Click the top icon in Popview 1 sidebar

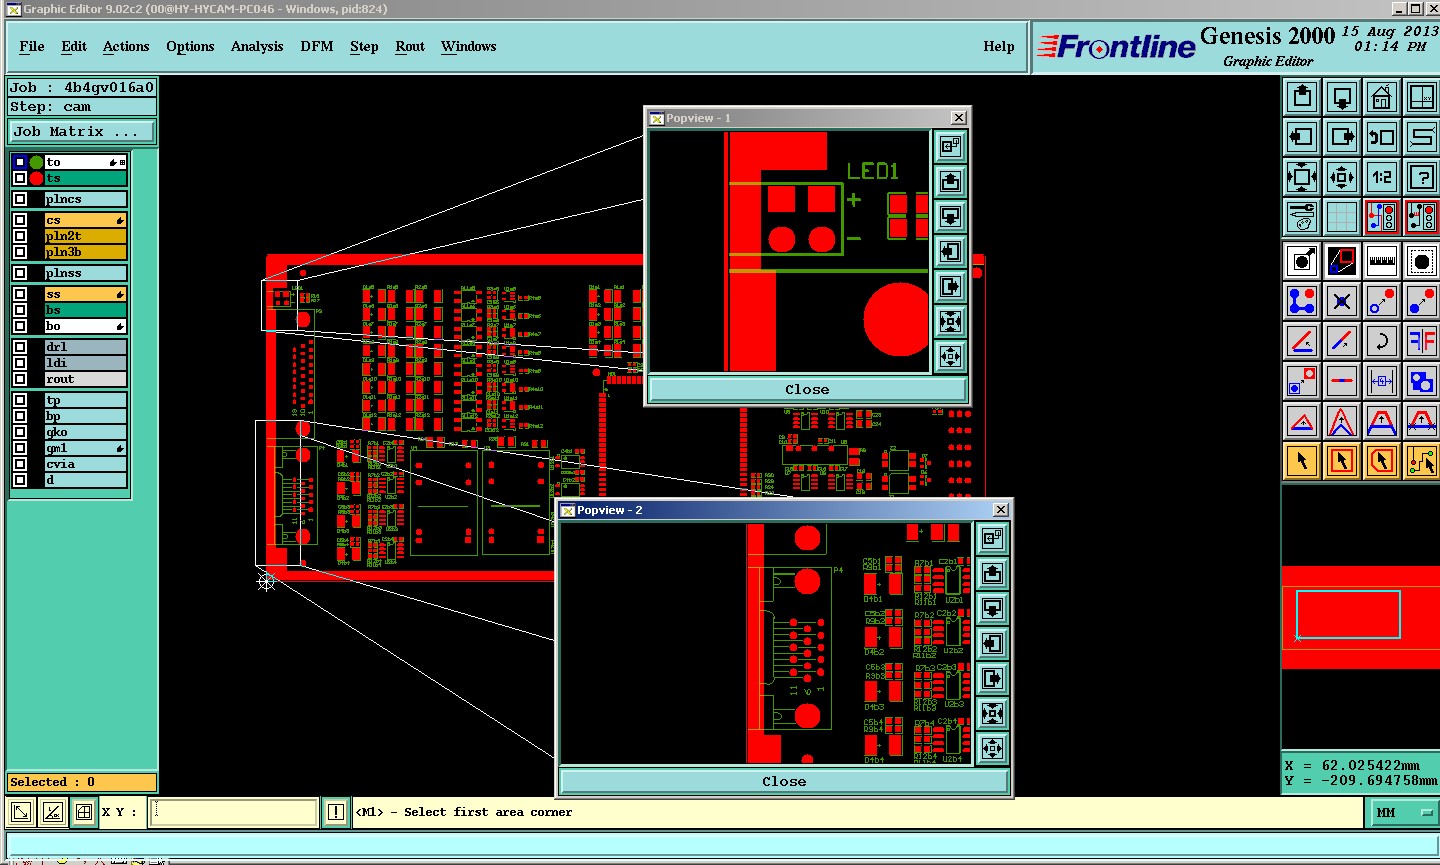click(x=950, y=147)
